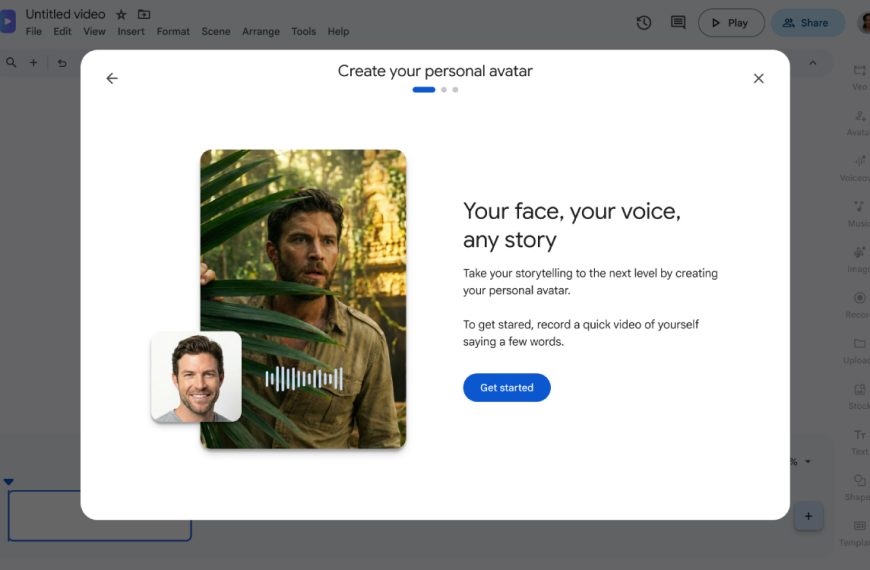Go back using the dialog's left arrow
The image size is (870, 570).
point(112,78)
